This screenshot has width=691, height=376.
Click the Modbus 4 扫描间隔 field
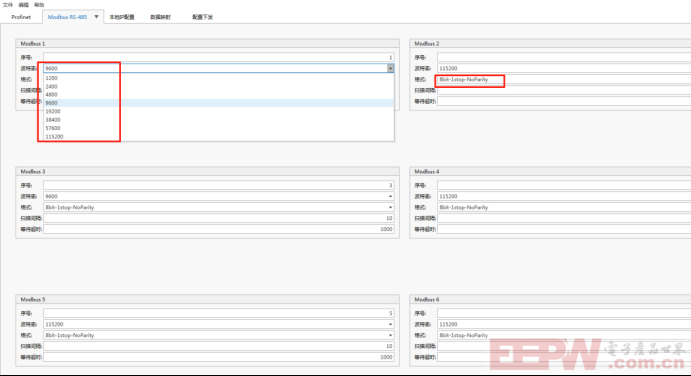[x=564, y=218]
